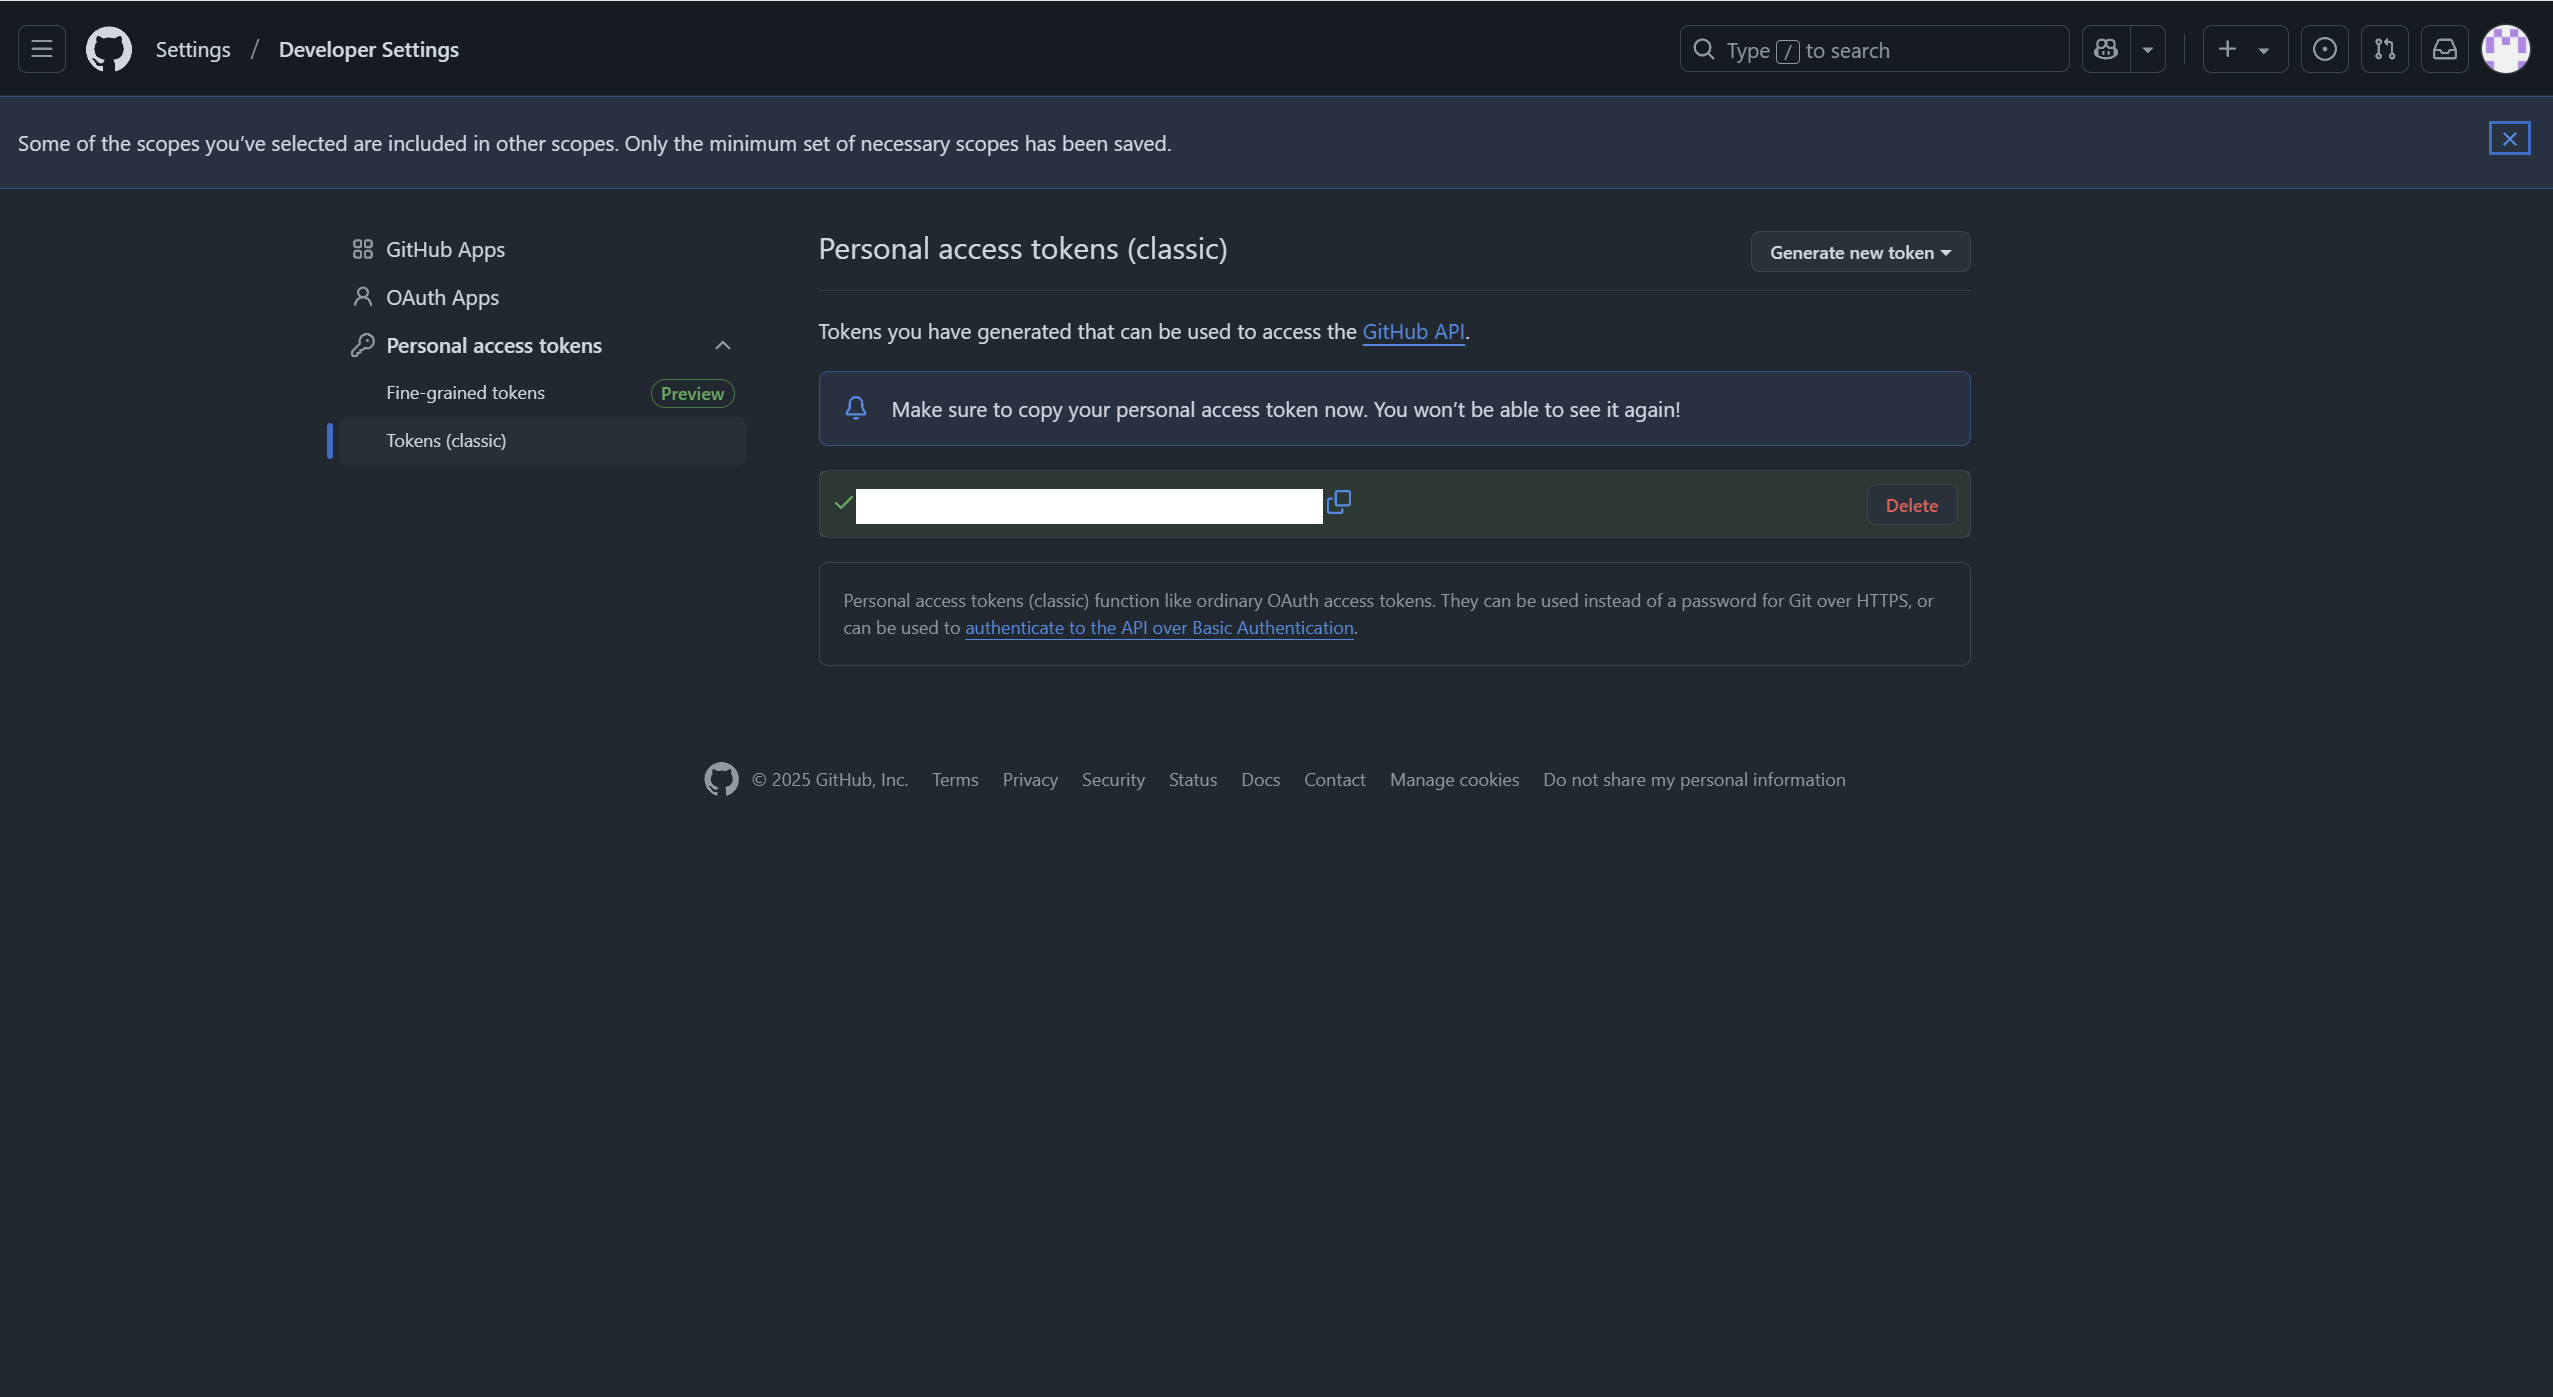Screen dimensions: 2553x1397
Task: Expand the create new plus dropdown
Action: coord(2244,49)
